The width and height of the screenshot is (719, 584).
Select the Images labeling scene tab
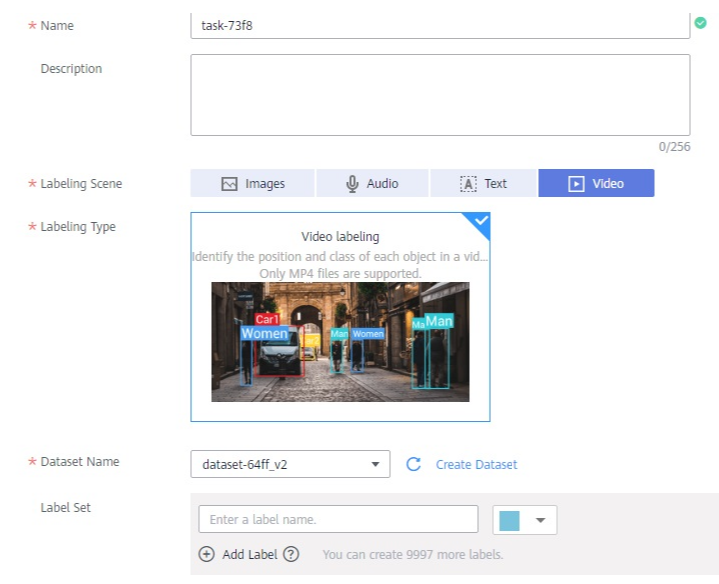253,183
